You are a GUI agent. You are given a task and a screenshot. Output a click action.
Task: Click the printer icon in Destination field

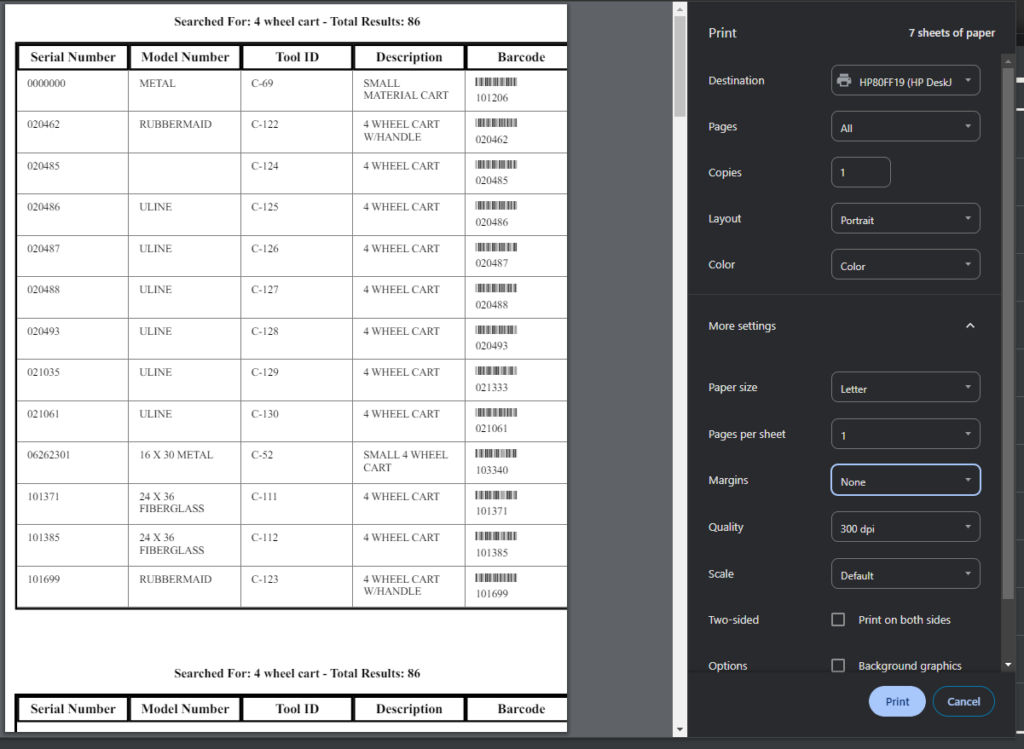(844, 81)
